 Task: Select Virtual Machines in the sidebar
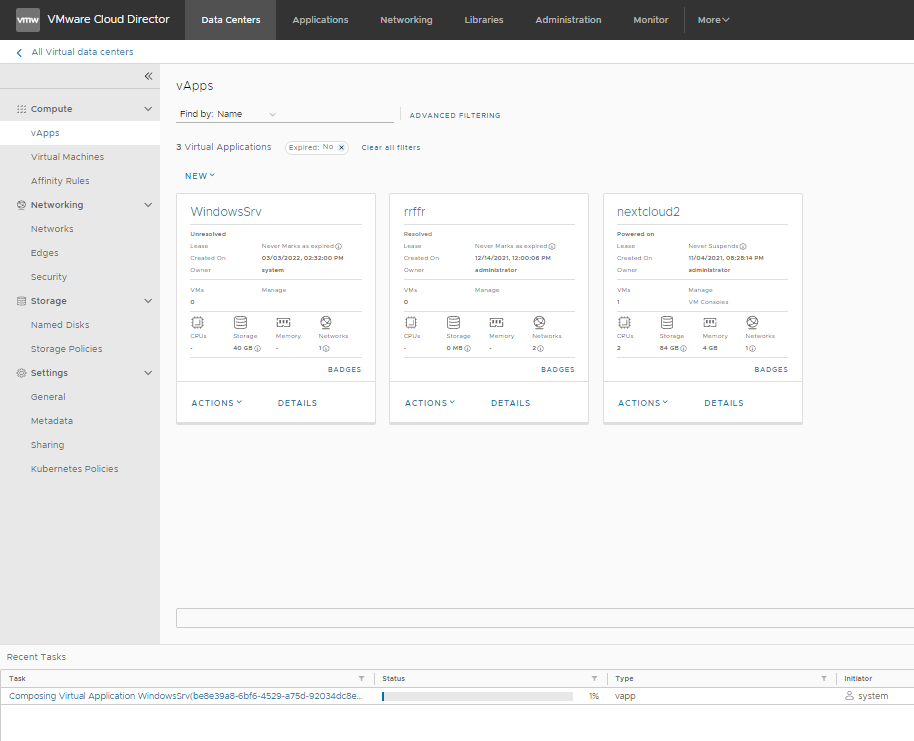tap(67, 157)
